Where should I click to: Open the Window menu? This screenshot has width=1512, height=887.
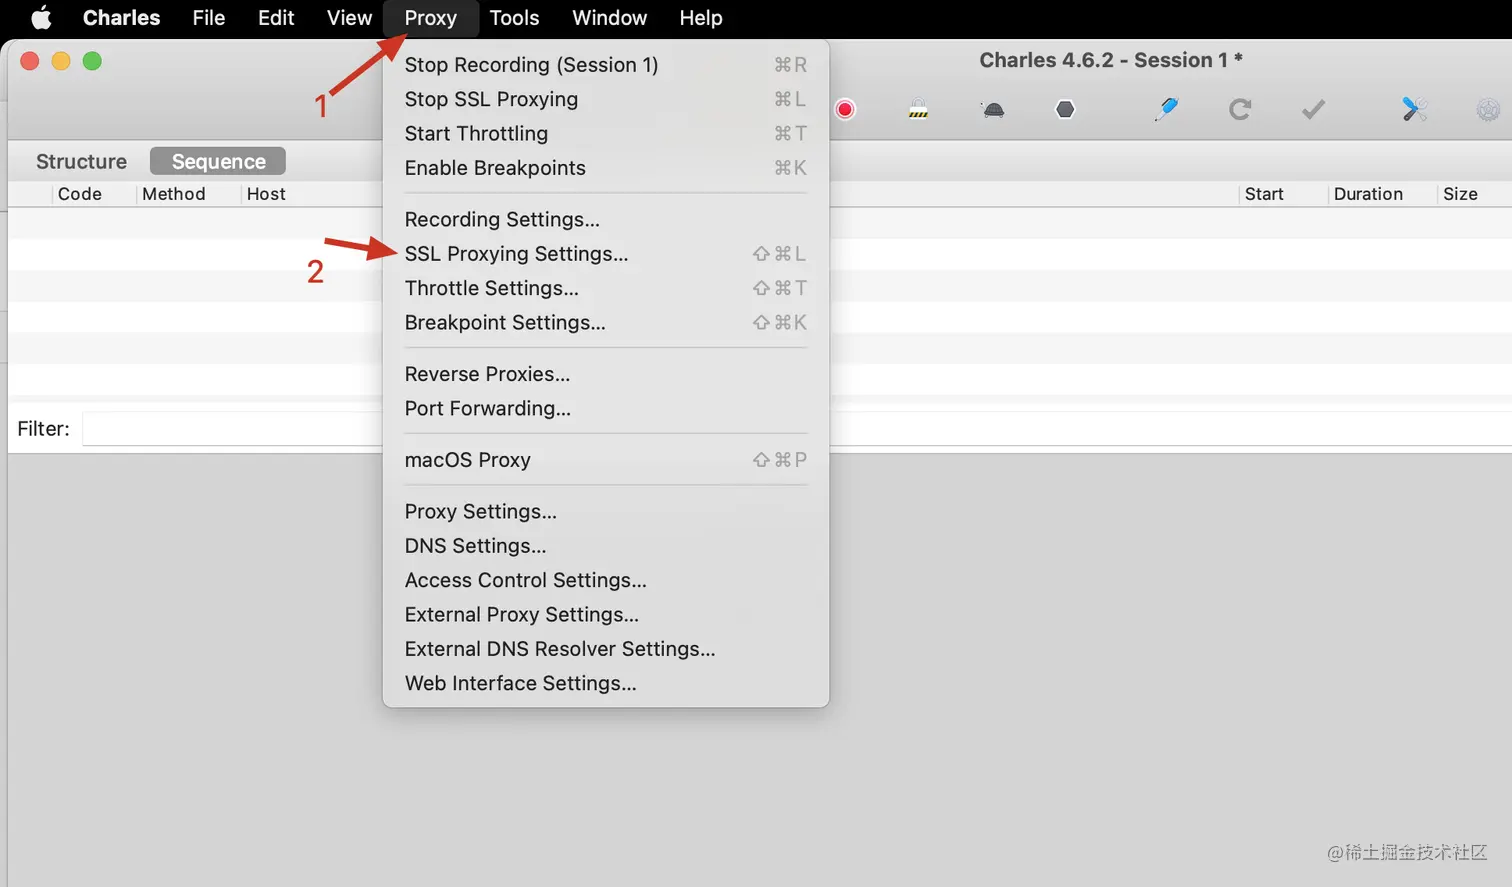609,18
